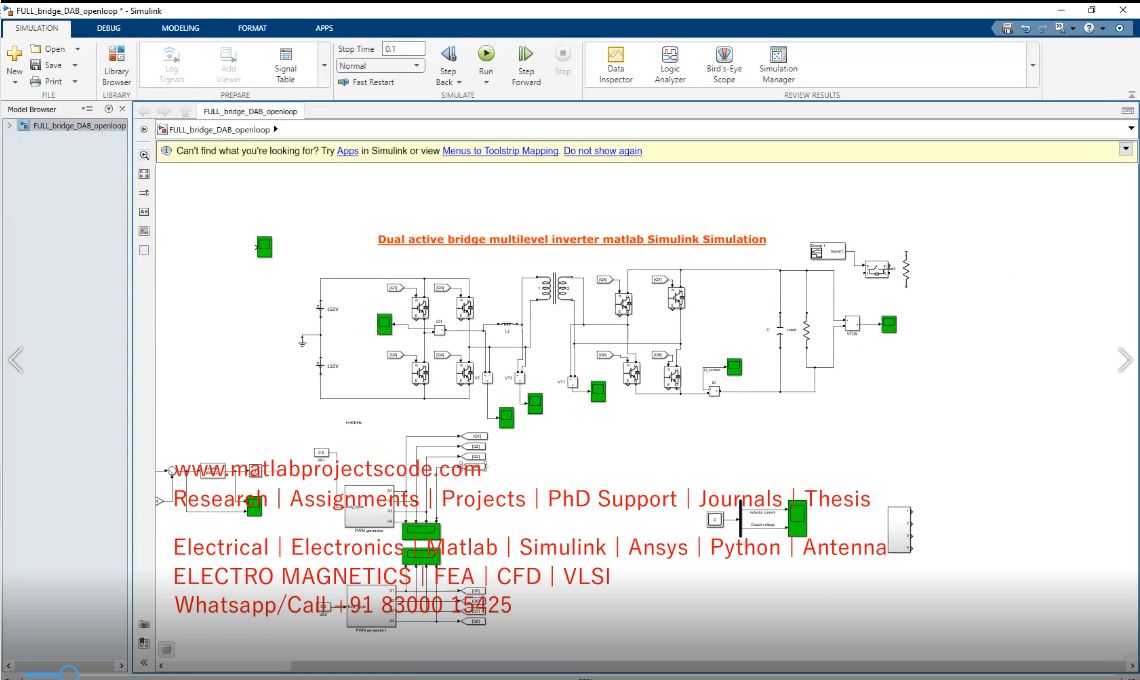Screen dimensions: 1140x680
Task: Collapse the palette double-chevron icon
Action: point(144,663)
